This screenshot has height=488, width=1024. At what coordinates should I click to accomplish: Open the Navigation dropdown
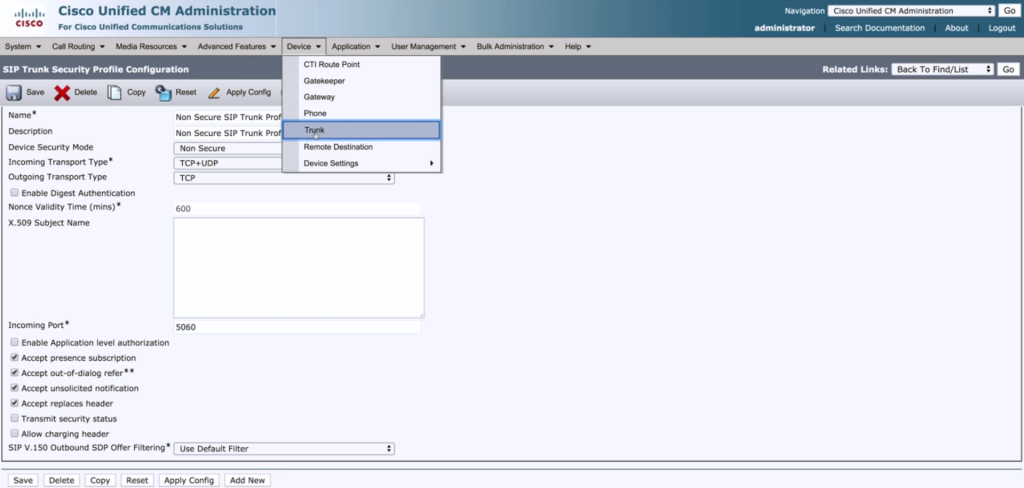[911, 11]
